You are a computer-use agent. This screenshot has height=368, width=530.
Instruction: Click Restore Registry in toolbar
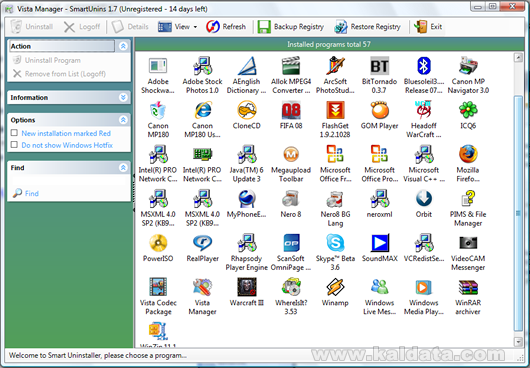pos(367,27)
